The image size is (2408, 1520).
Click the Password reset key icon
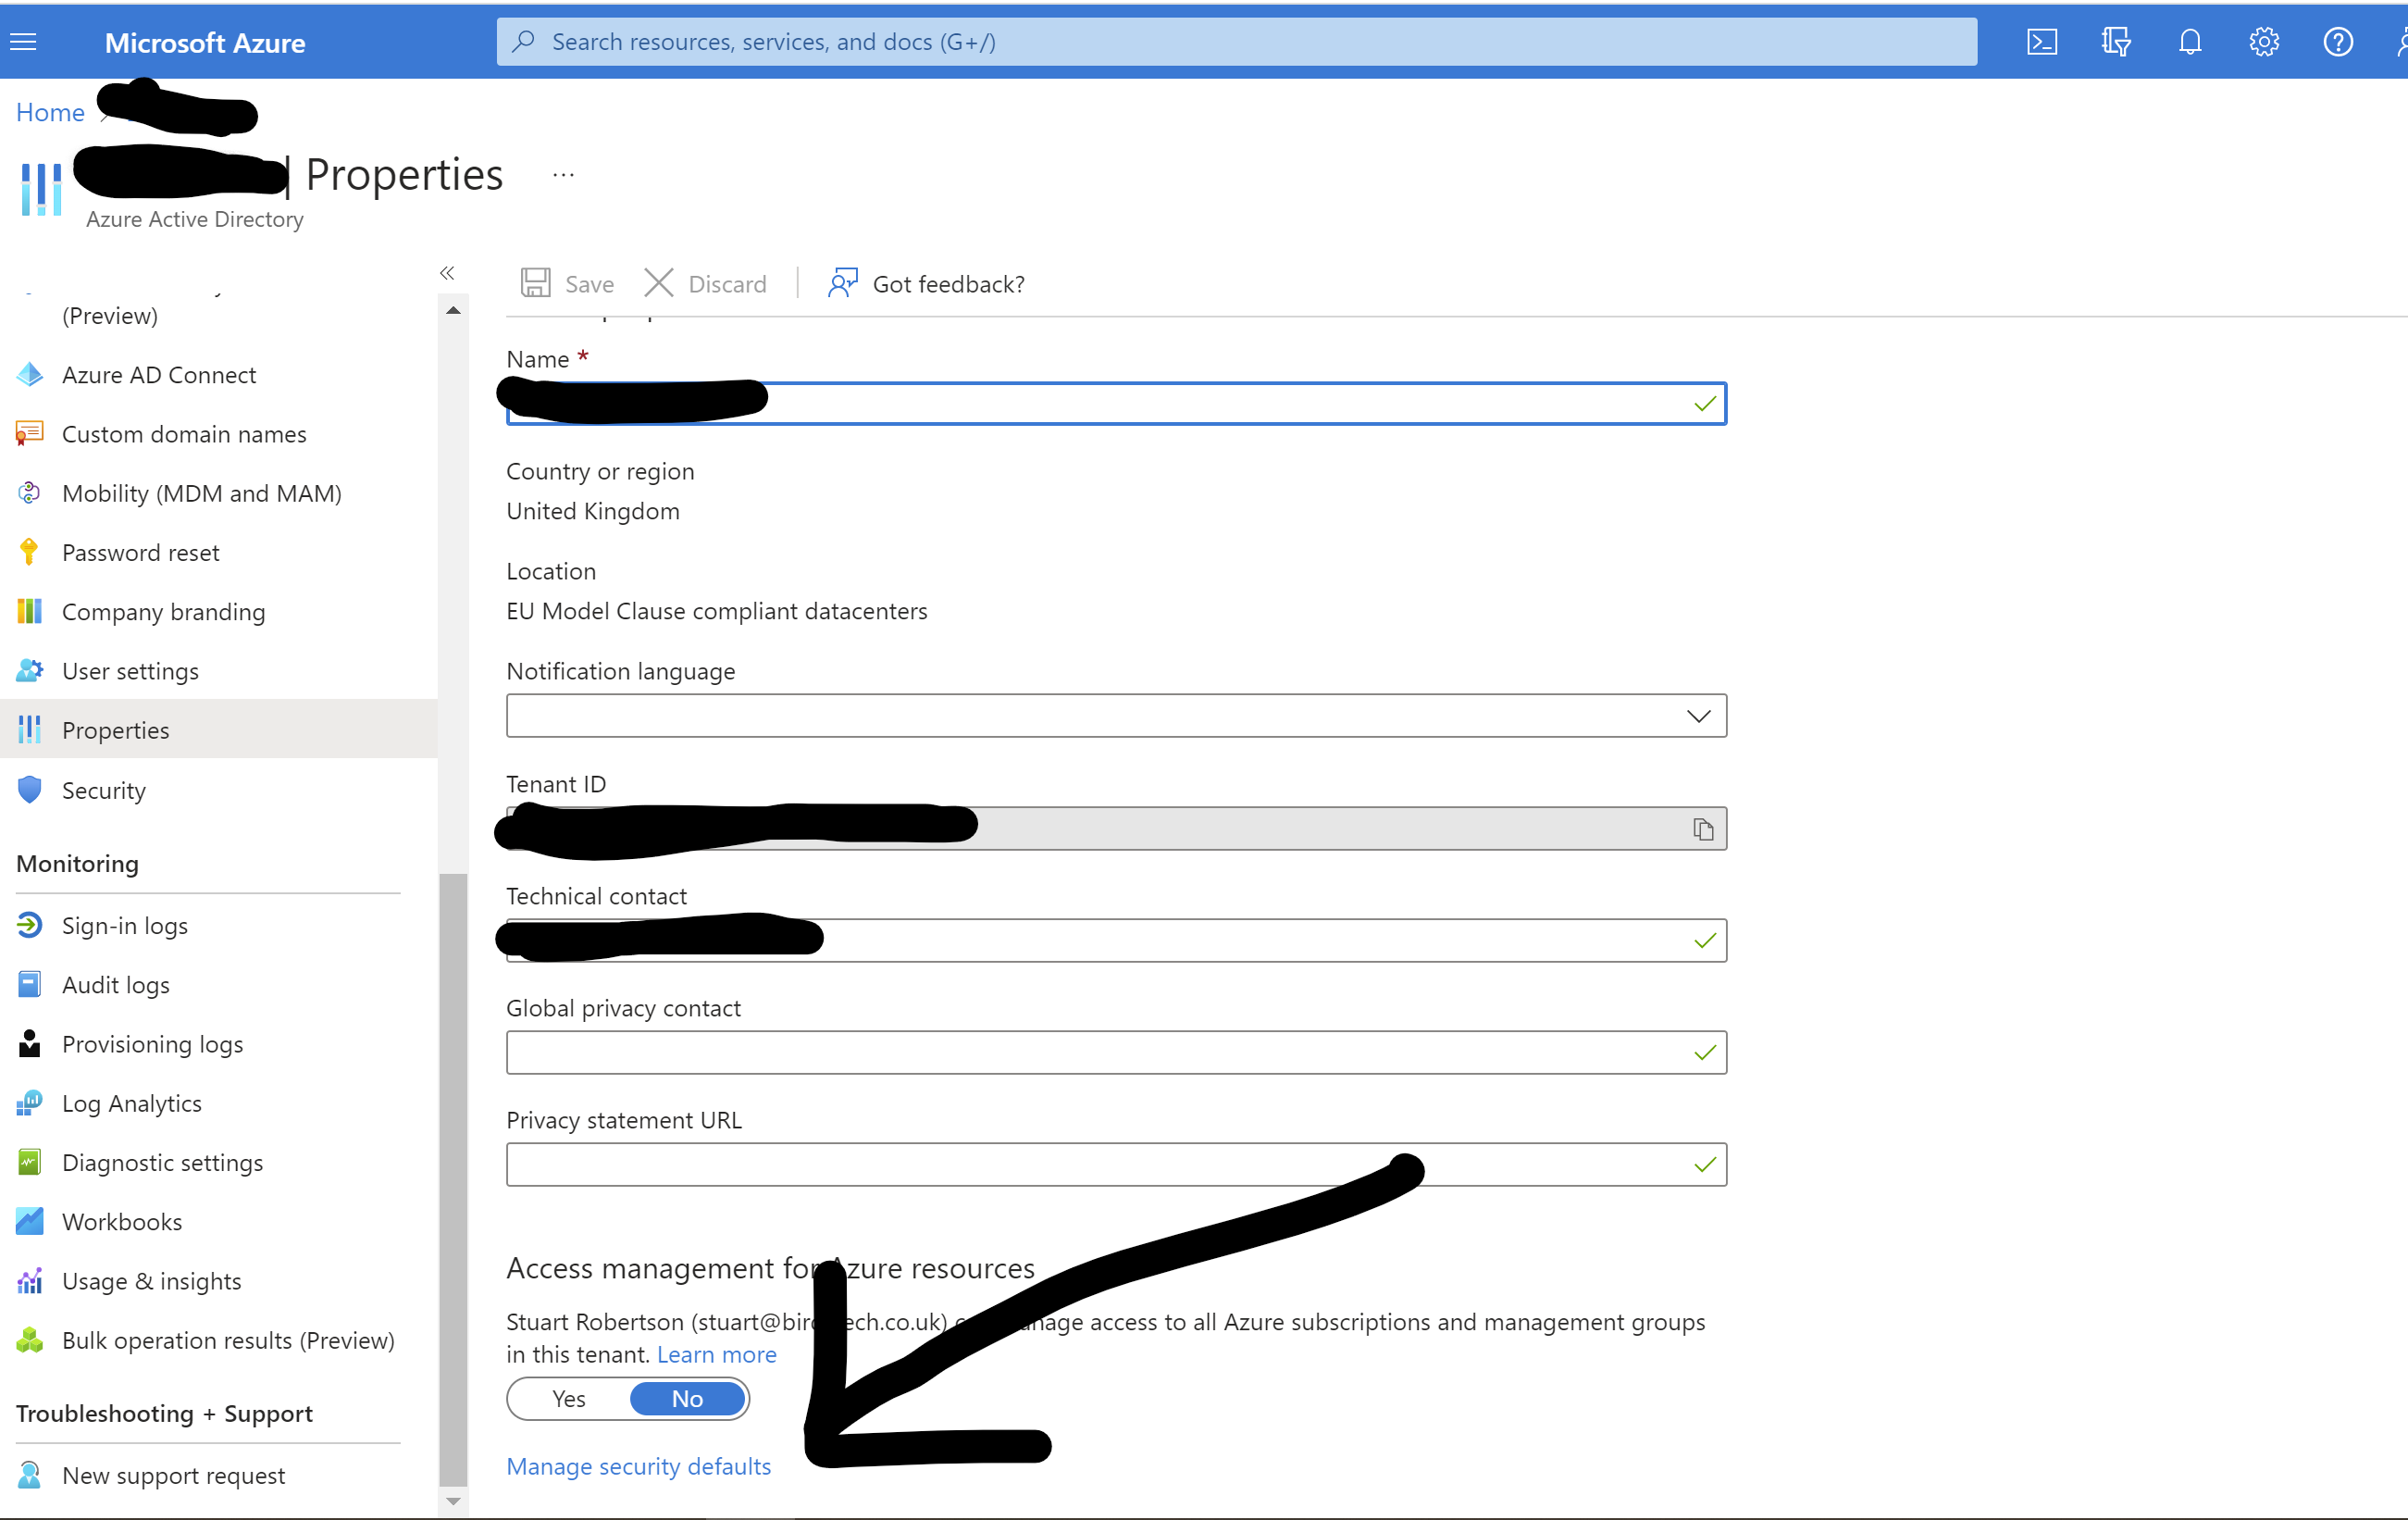click(x=29, y=552)
